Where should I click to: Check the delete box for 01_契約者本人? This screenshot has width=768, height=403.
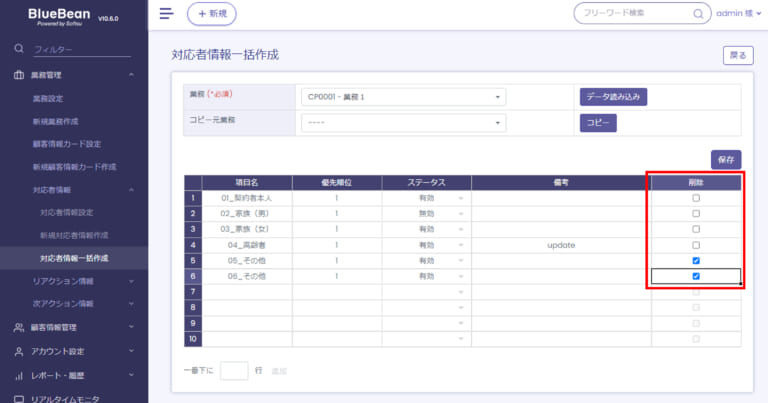tap(696, 199)
